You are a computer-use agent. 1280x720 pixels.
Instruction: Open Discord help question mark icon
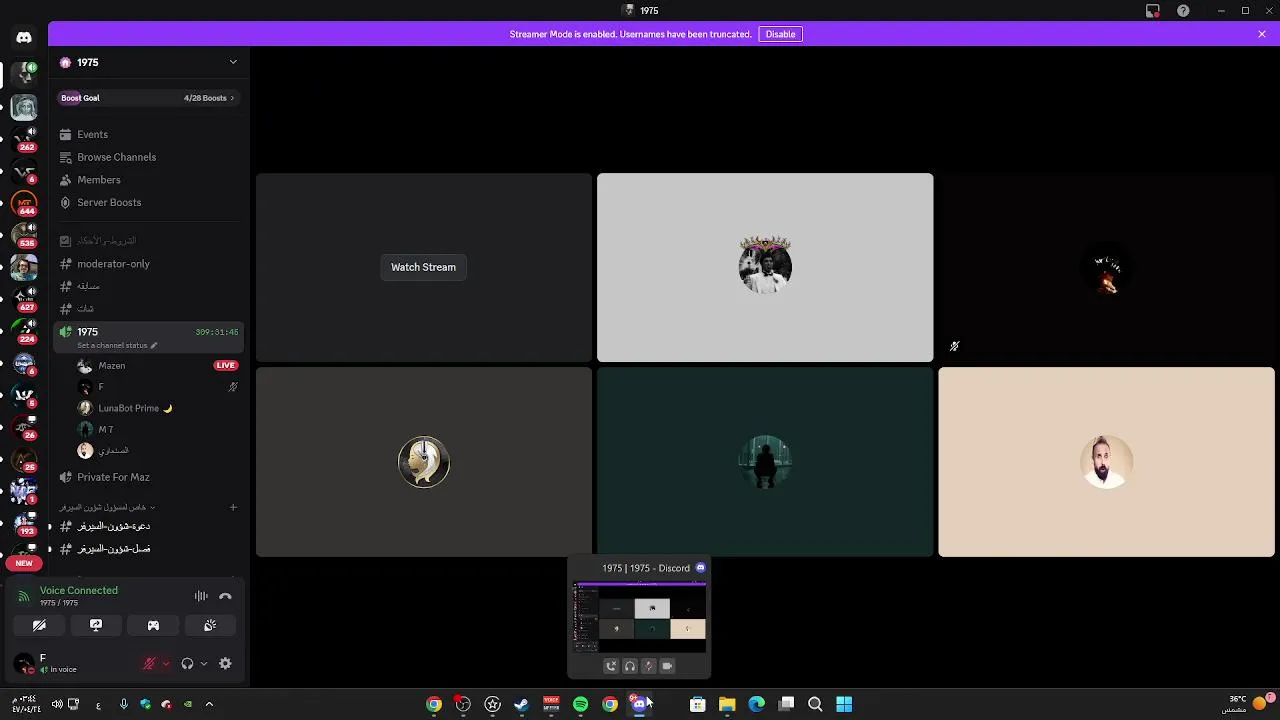point(1183,11)
